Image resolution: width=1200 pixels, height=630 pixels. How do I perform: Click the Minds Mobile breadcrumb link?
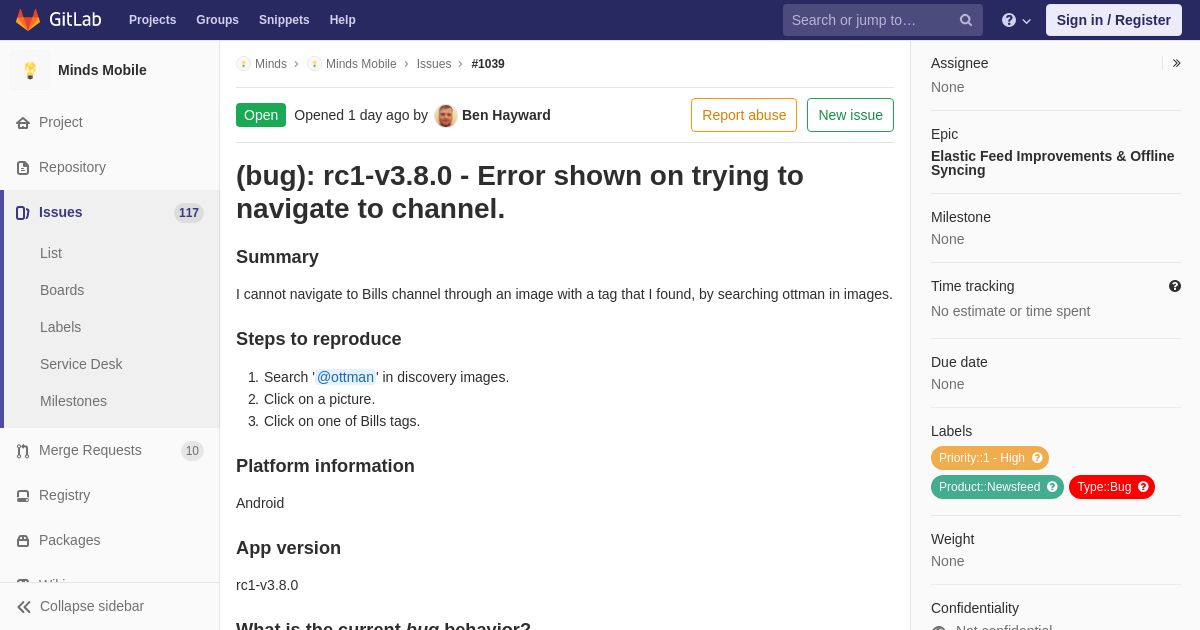click(361, 64)
